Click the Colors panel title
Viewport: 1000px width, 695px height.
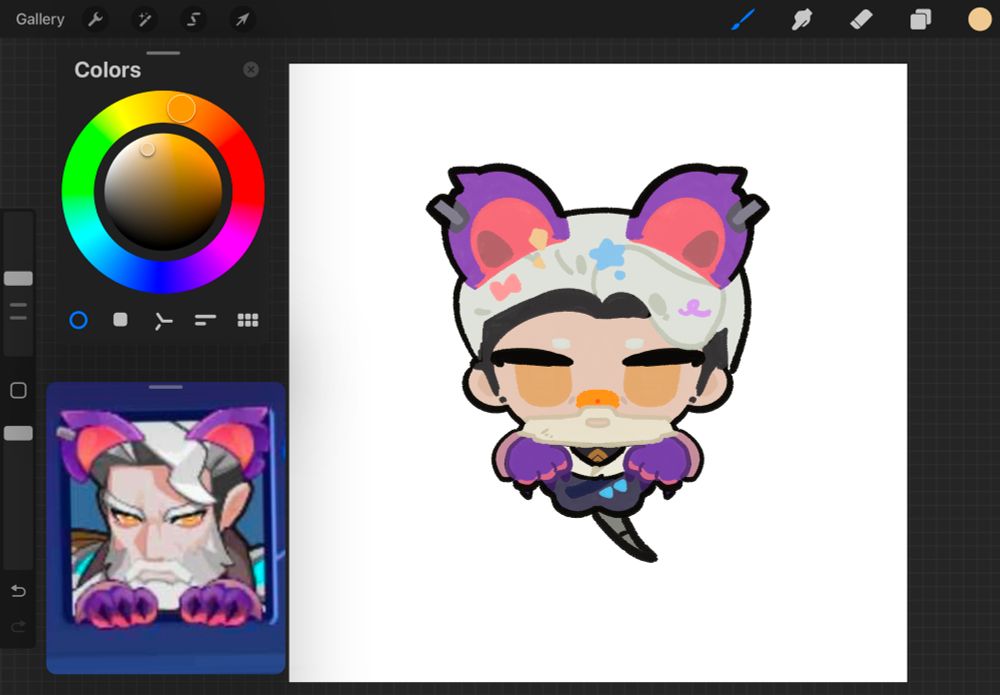coord(107,70)
